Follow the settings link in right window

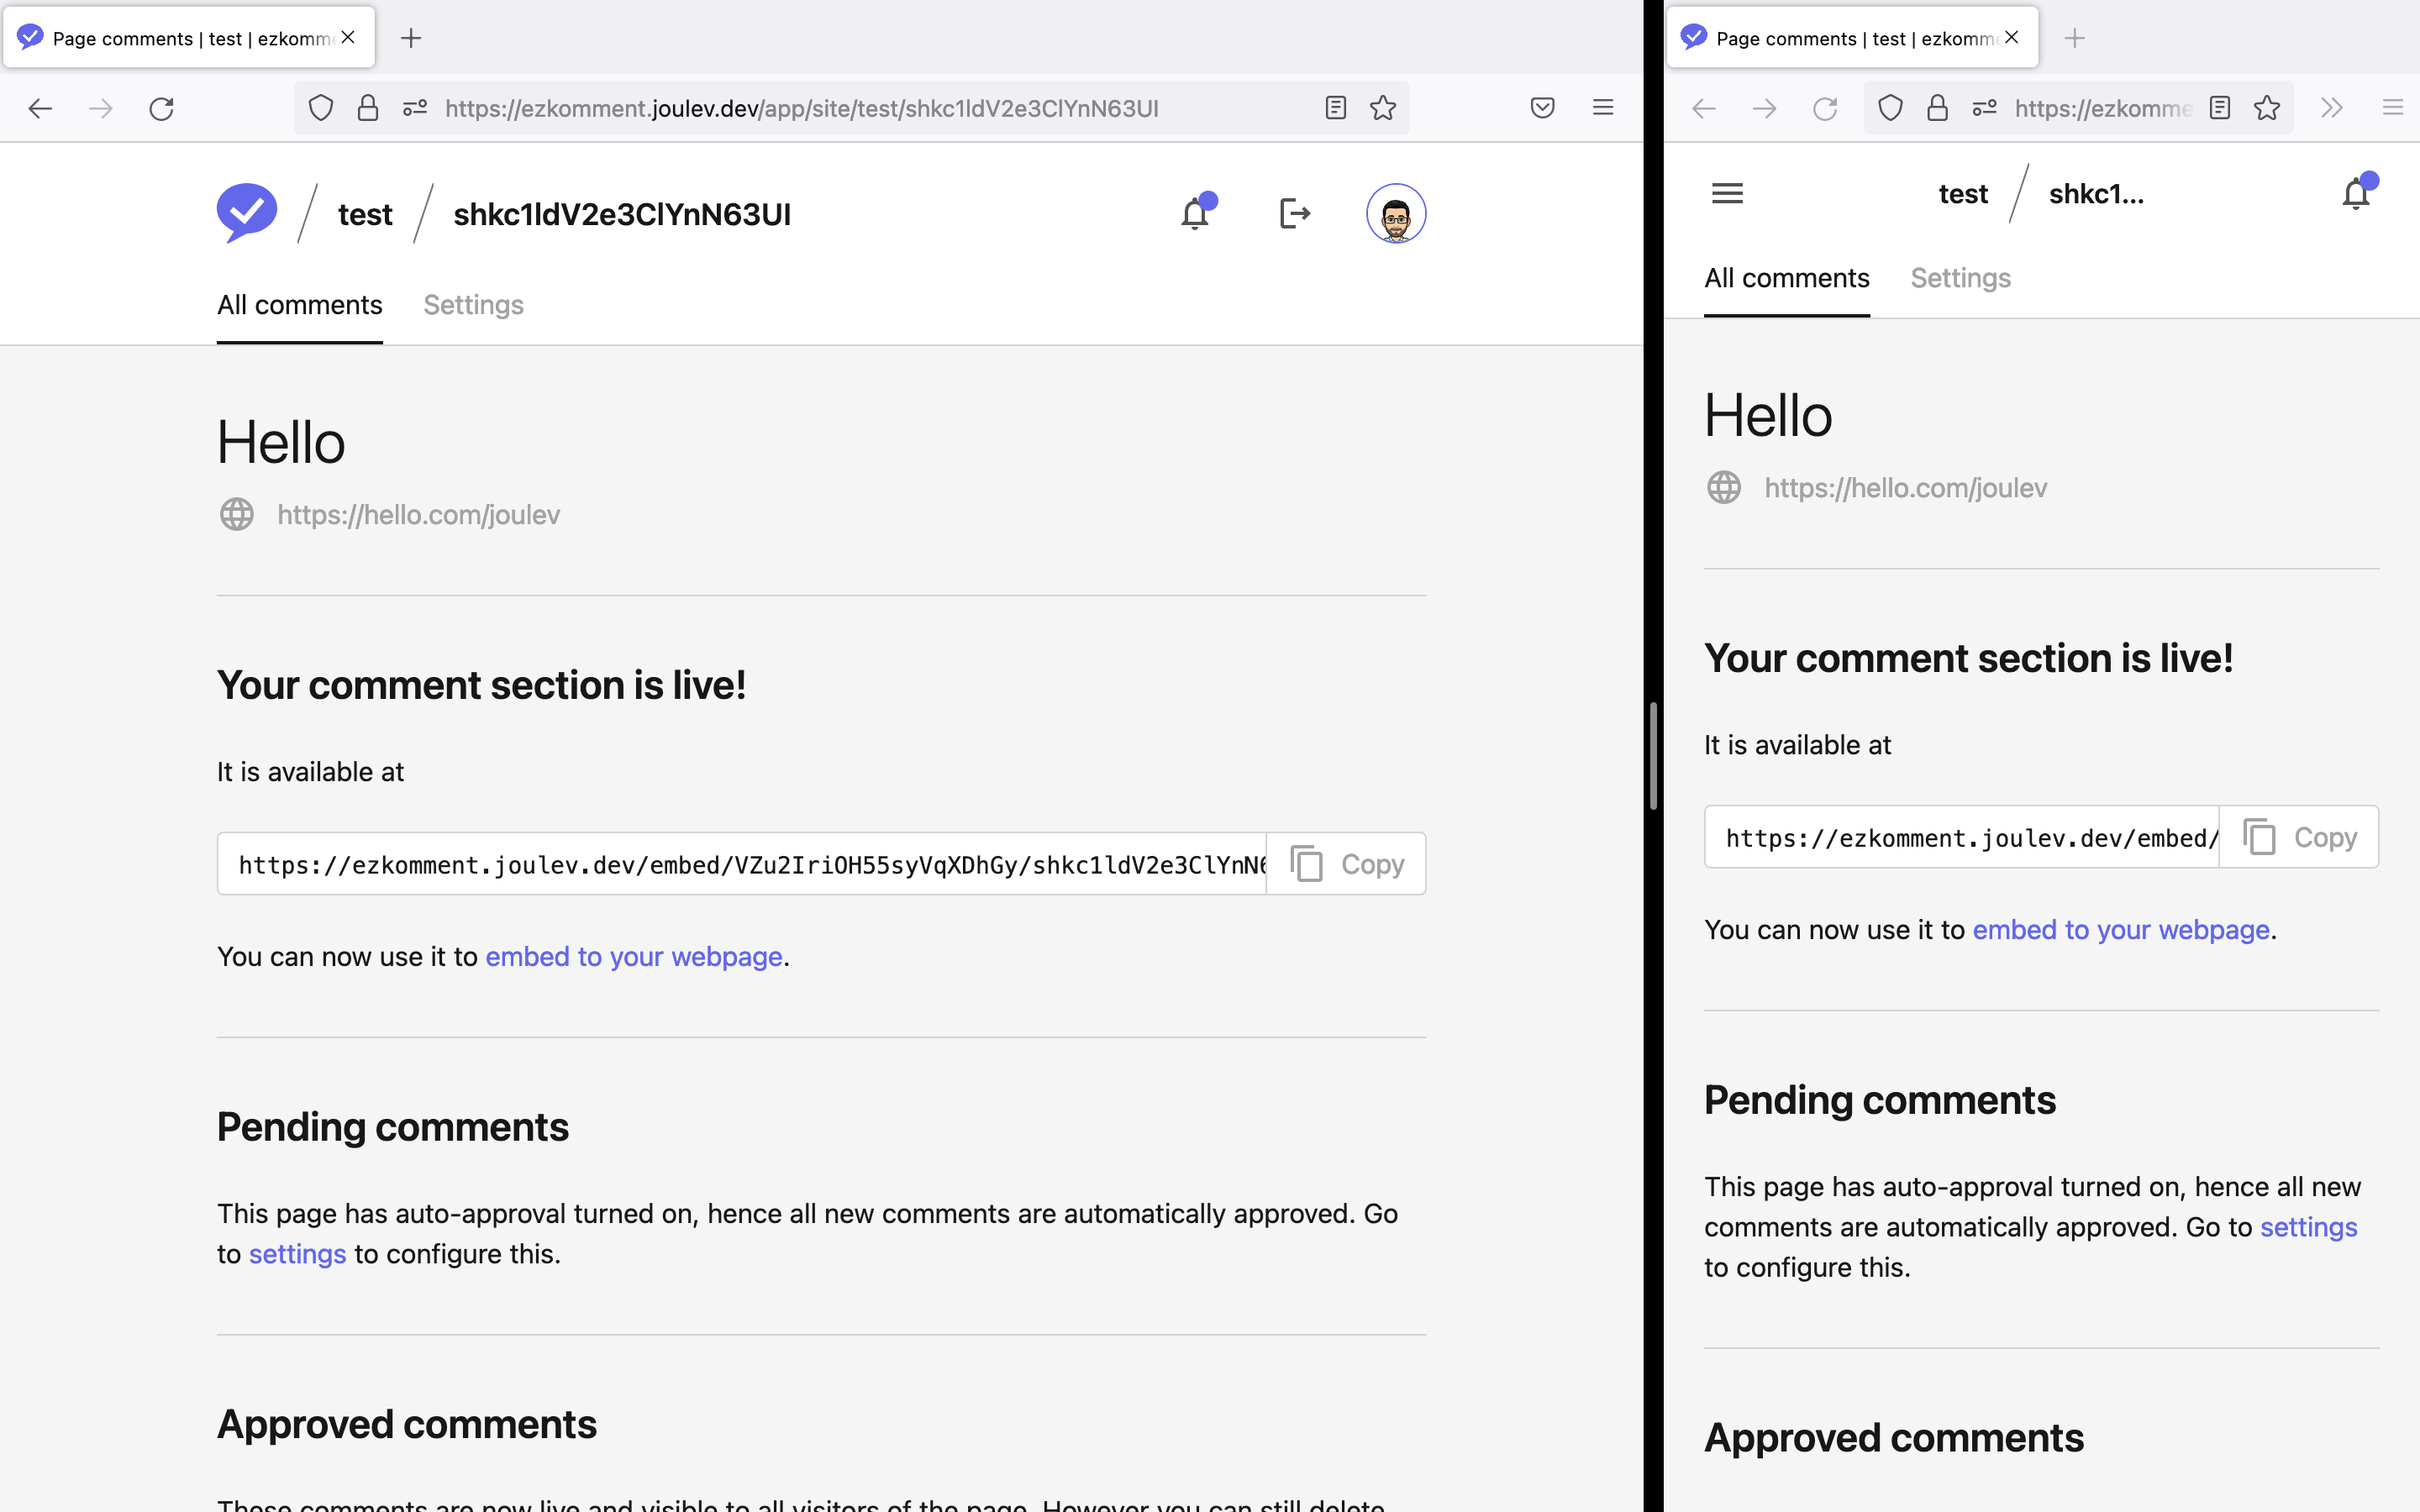coord(2309,1227)
